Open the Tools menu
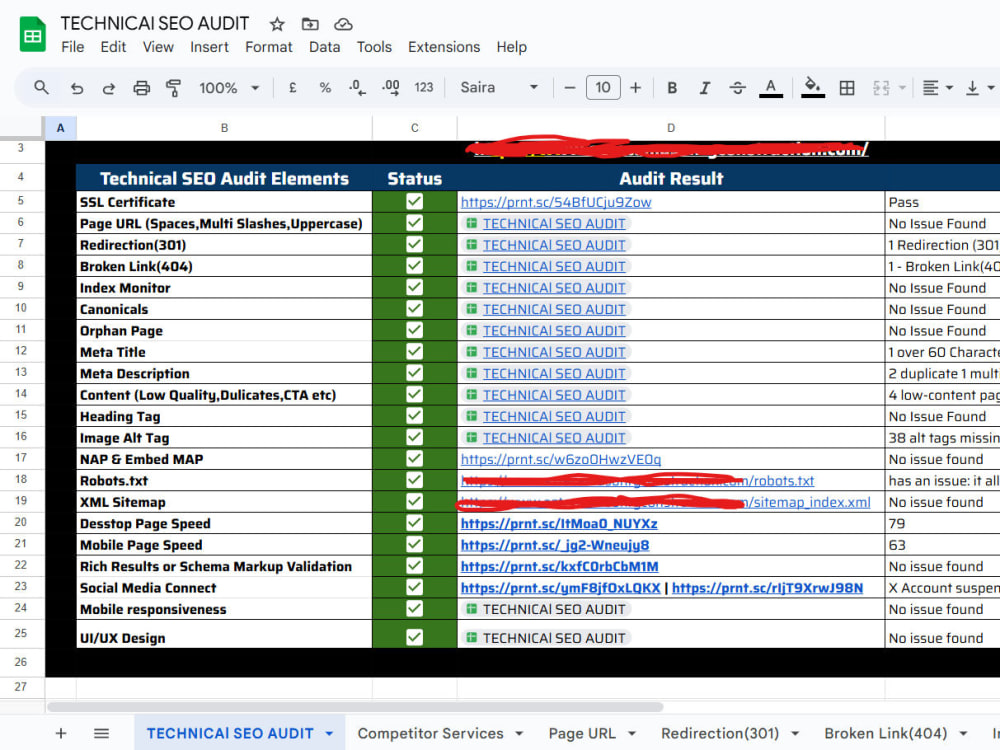This screenshot has height=750, width=1000. pos(374,47)
